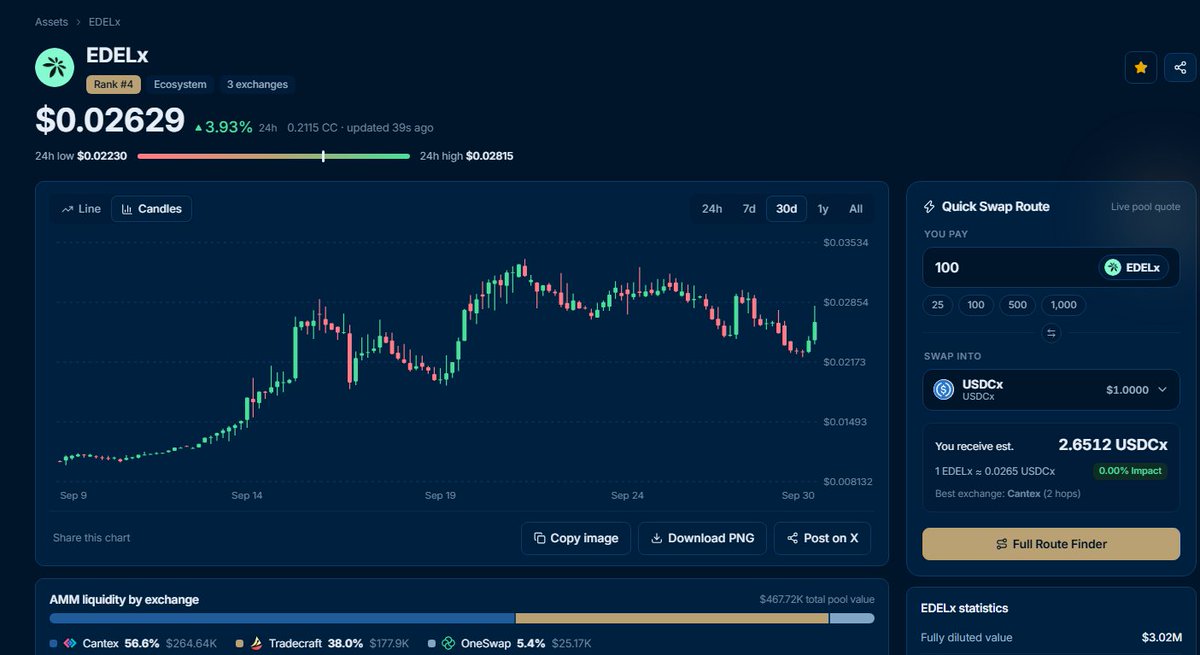Screen dimensions: 1200x655
Task: Click the 3 exchanges tag
Action: tap(257, 85)
